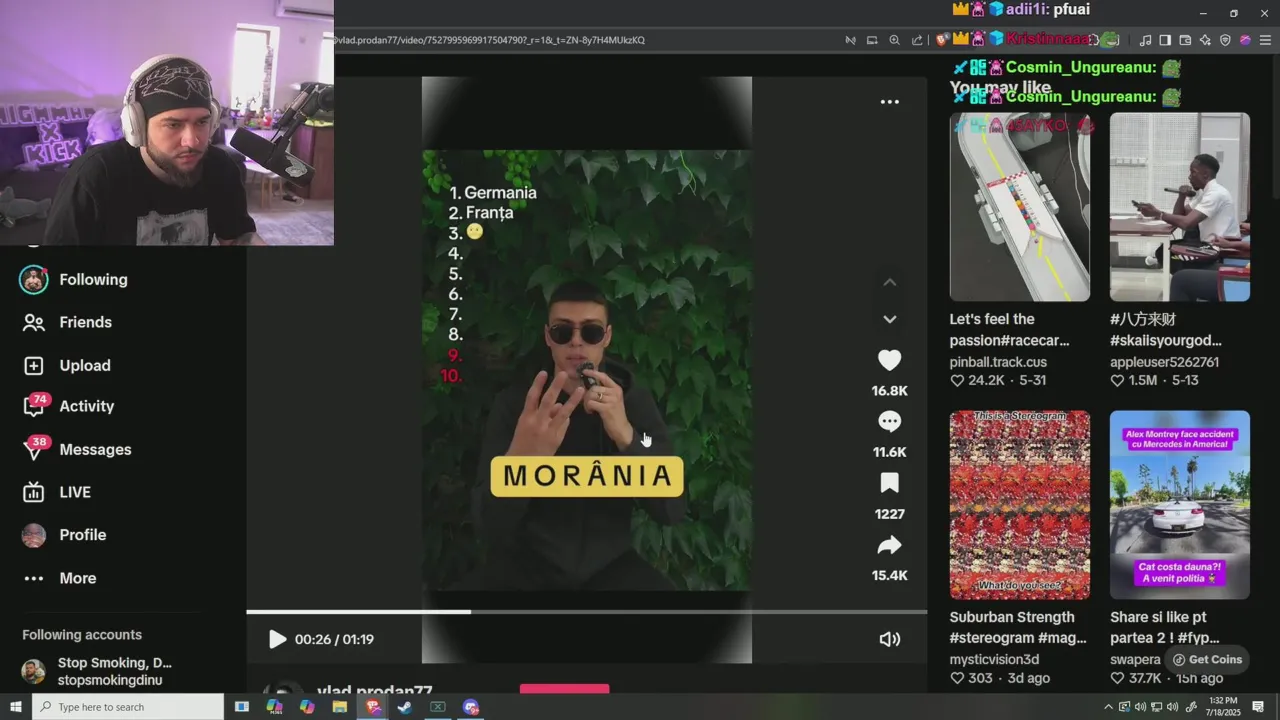Open the Leo AI sparkle icon
1280x720 pixels.
[1205, 40]
